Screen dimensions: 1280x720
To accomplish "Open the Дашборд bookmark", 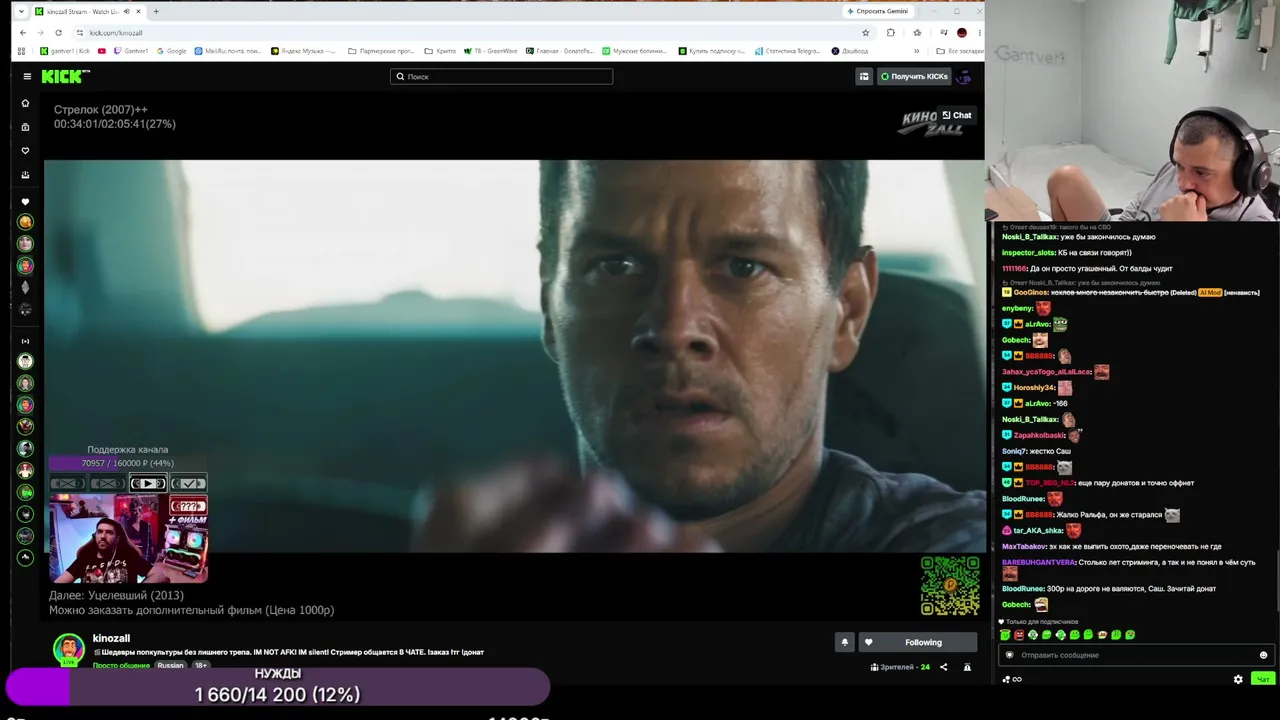I will point(850,51).
